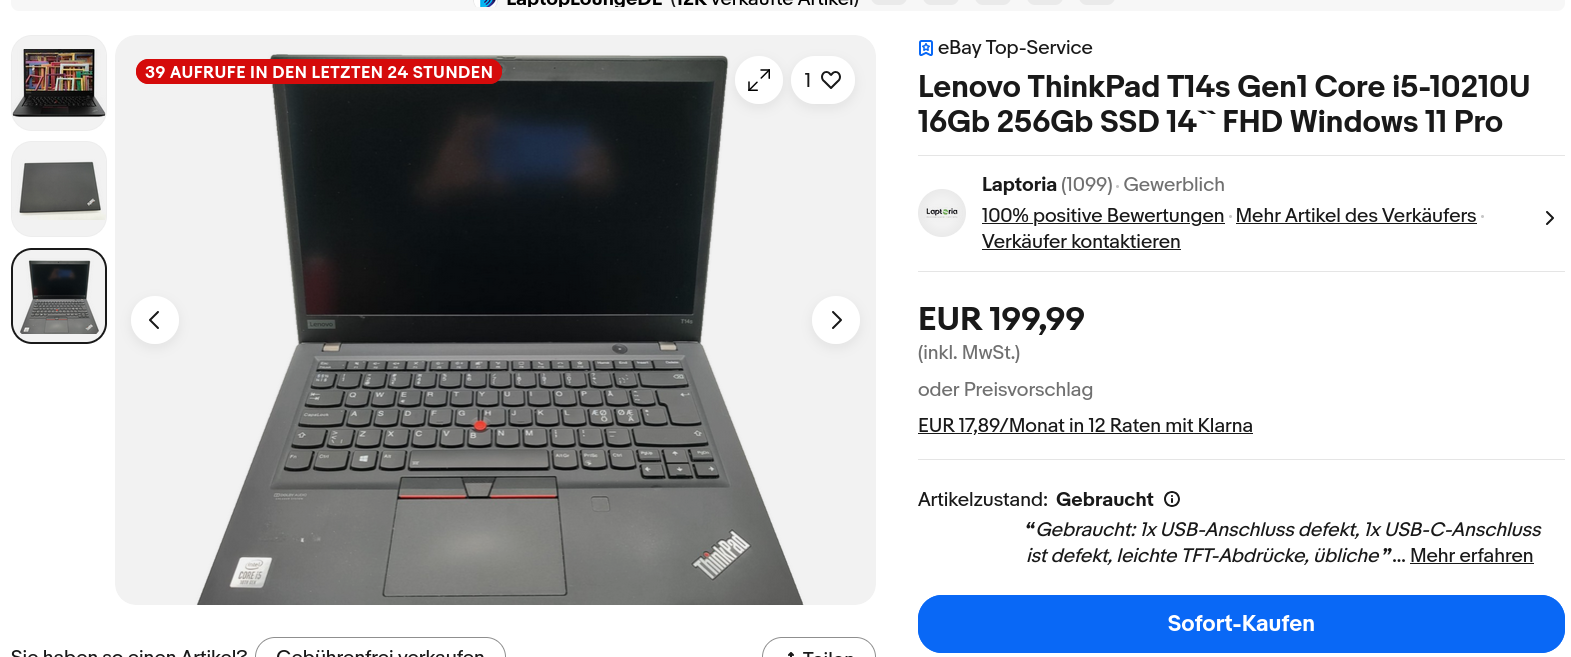
Task: Click the eBay Top-Service badge icon
Action: point(926,48)
